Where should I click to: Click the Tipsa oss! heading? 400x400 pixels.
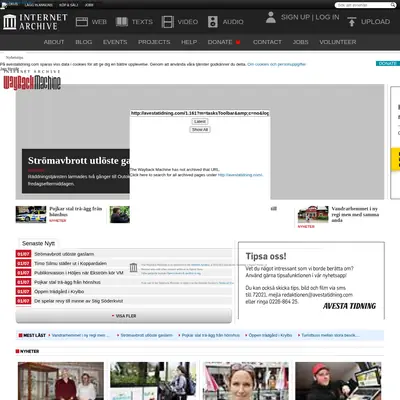pyautogui.click(x=266, y=256)
